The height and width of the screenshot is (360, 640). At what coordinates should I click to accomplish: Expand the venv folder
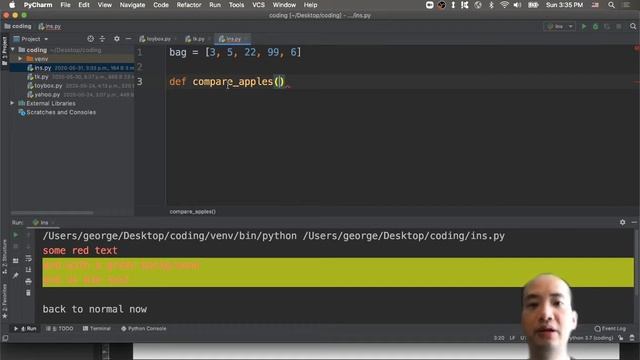pos(20,59)
